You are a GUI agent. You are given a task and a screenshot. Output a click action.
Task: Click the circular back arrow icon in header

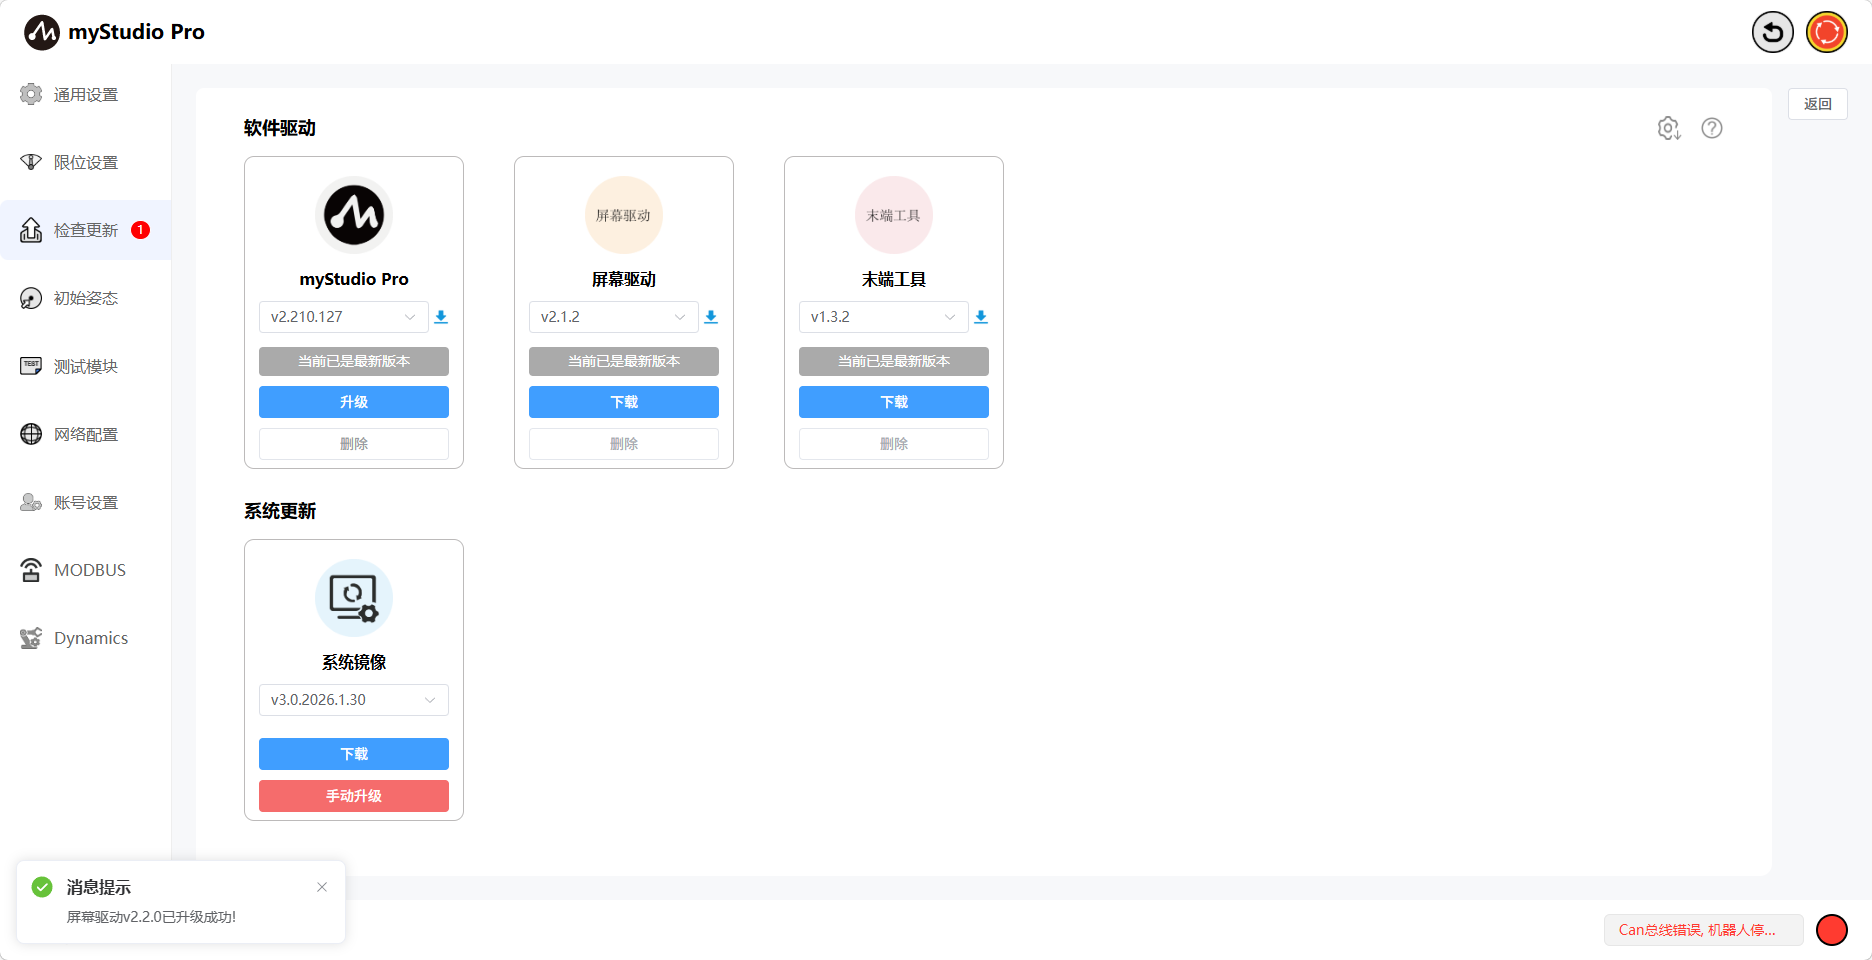click(x=1772, y=32)
